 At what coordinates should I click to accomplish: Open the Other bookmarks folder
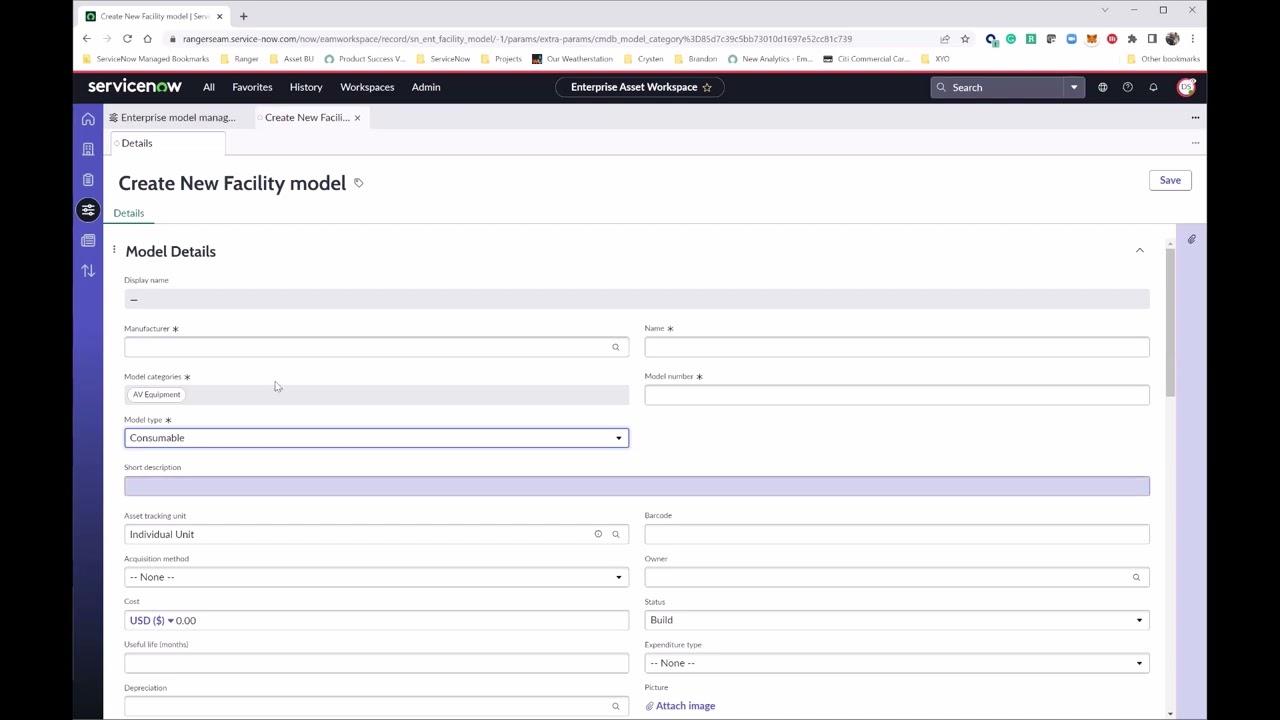pyautogui.click(x=1163, y=59)
